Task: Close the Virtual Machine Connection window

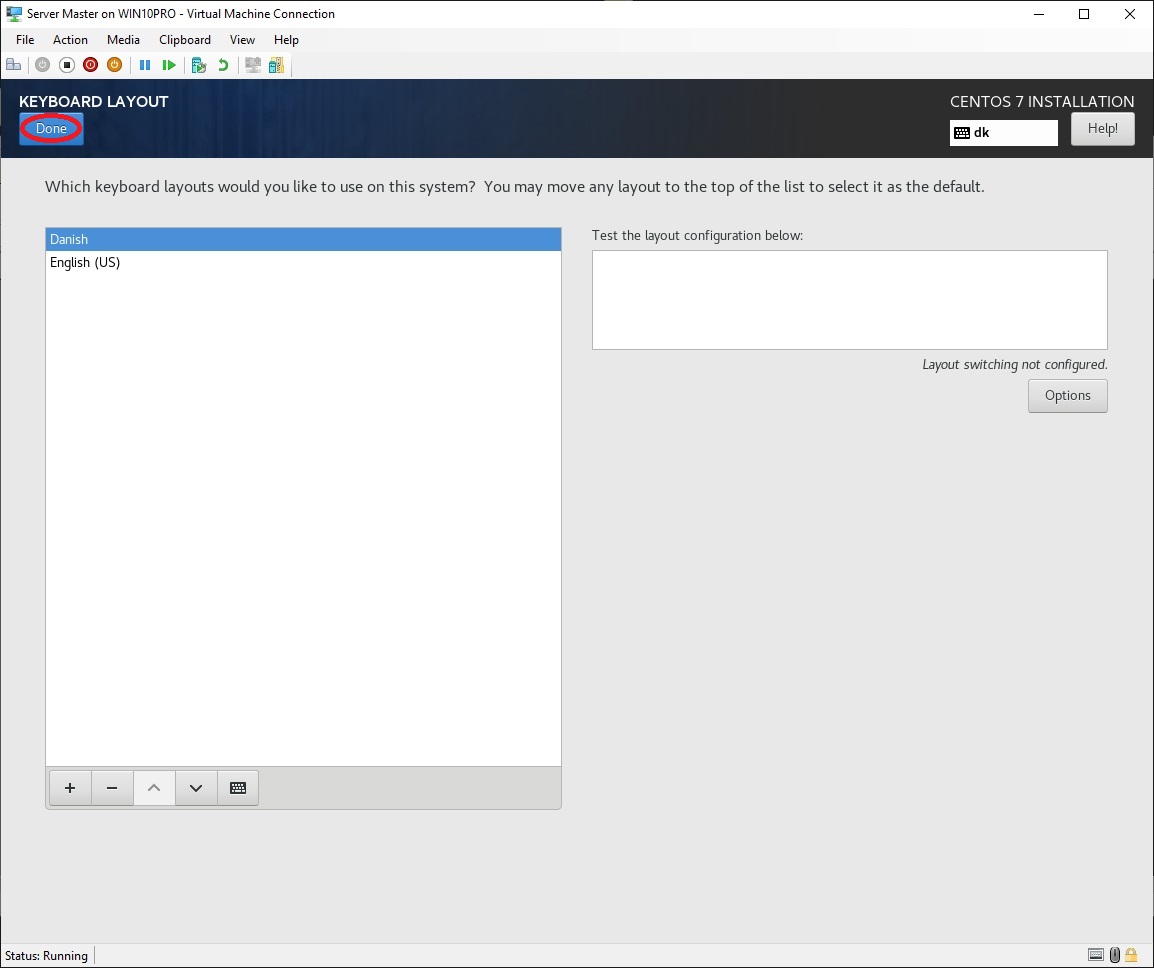Action: (x=1130, y=14)
